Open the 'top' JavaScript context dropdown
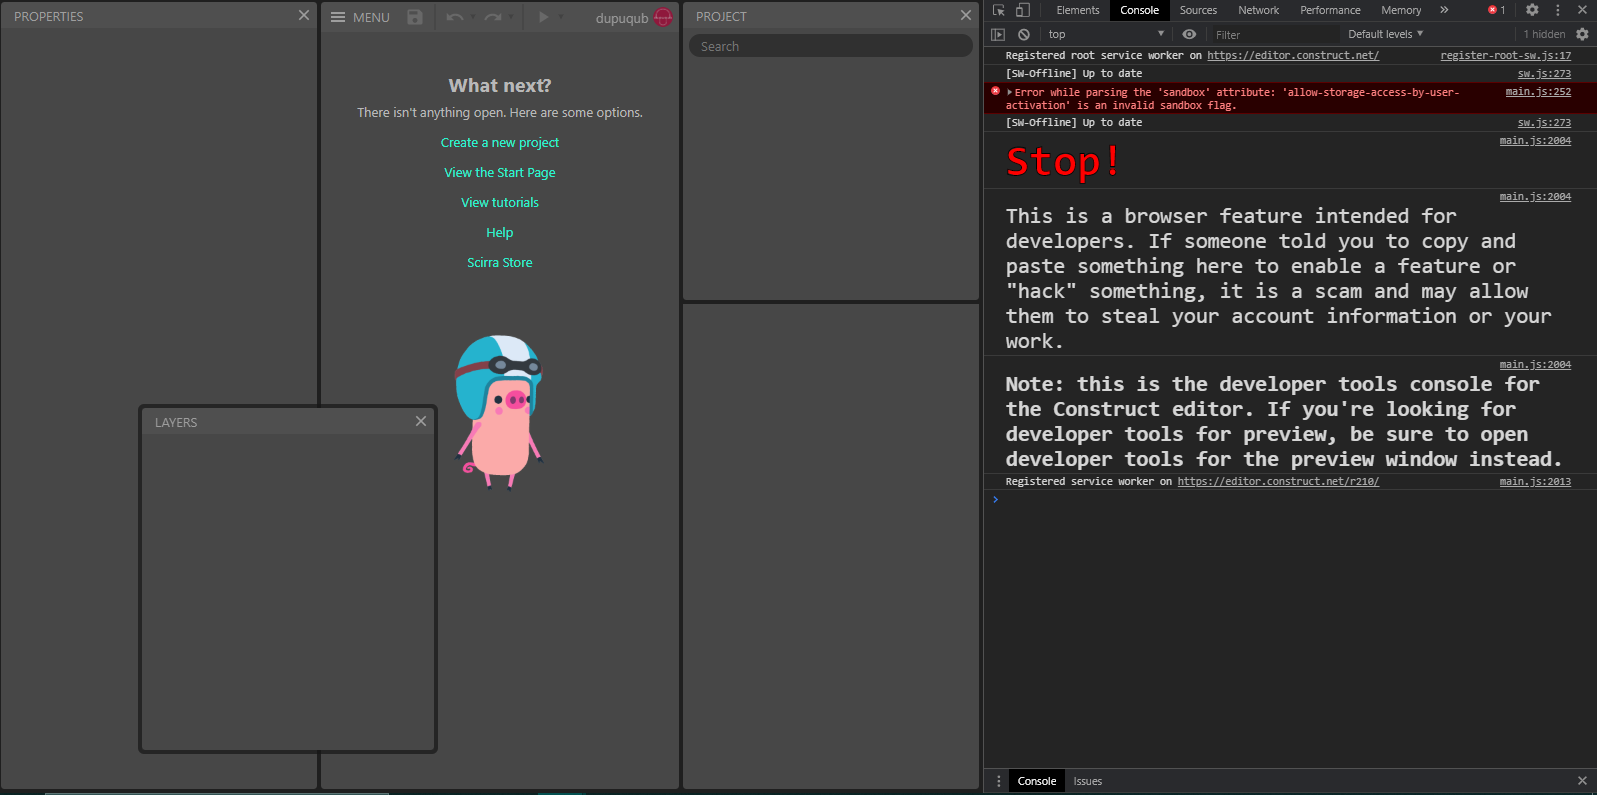 (x=1106, y=34)
